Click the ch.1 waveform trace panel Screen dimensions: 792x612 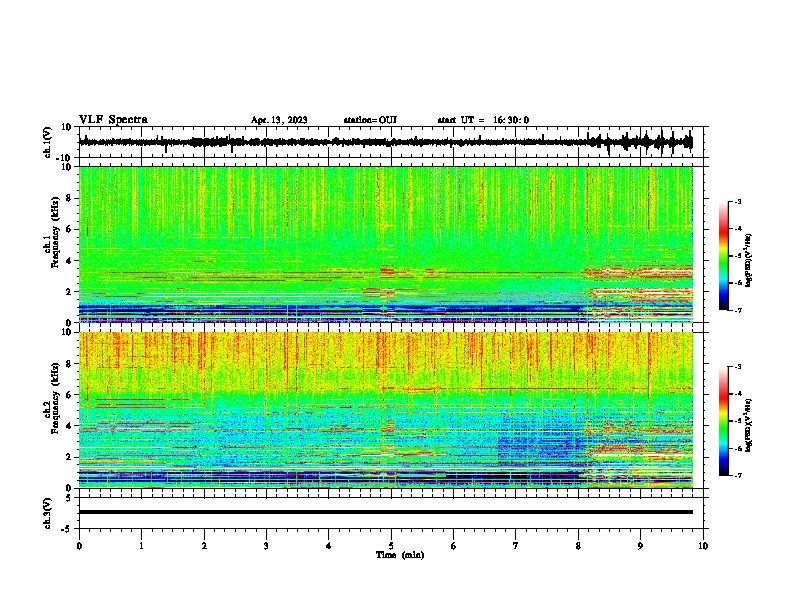391,142
